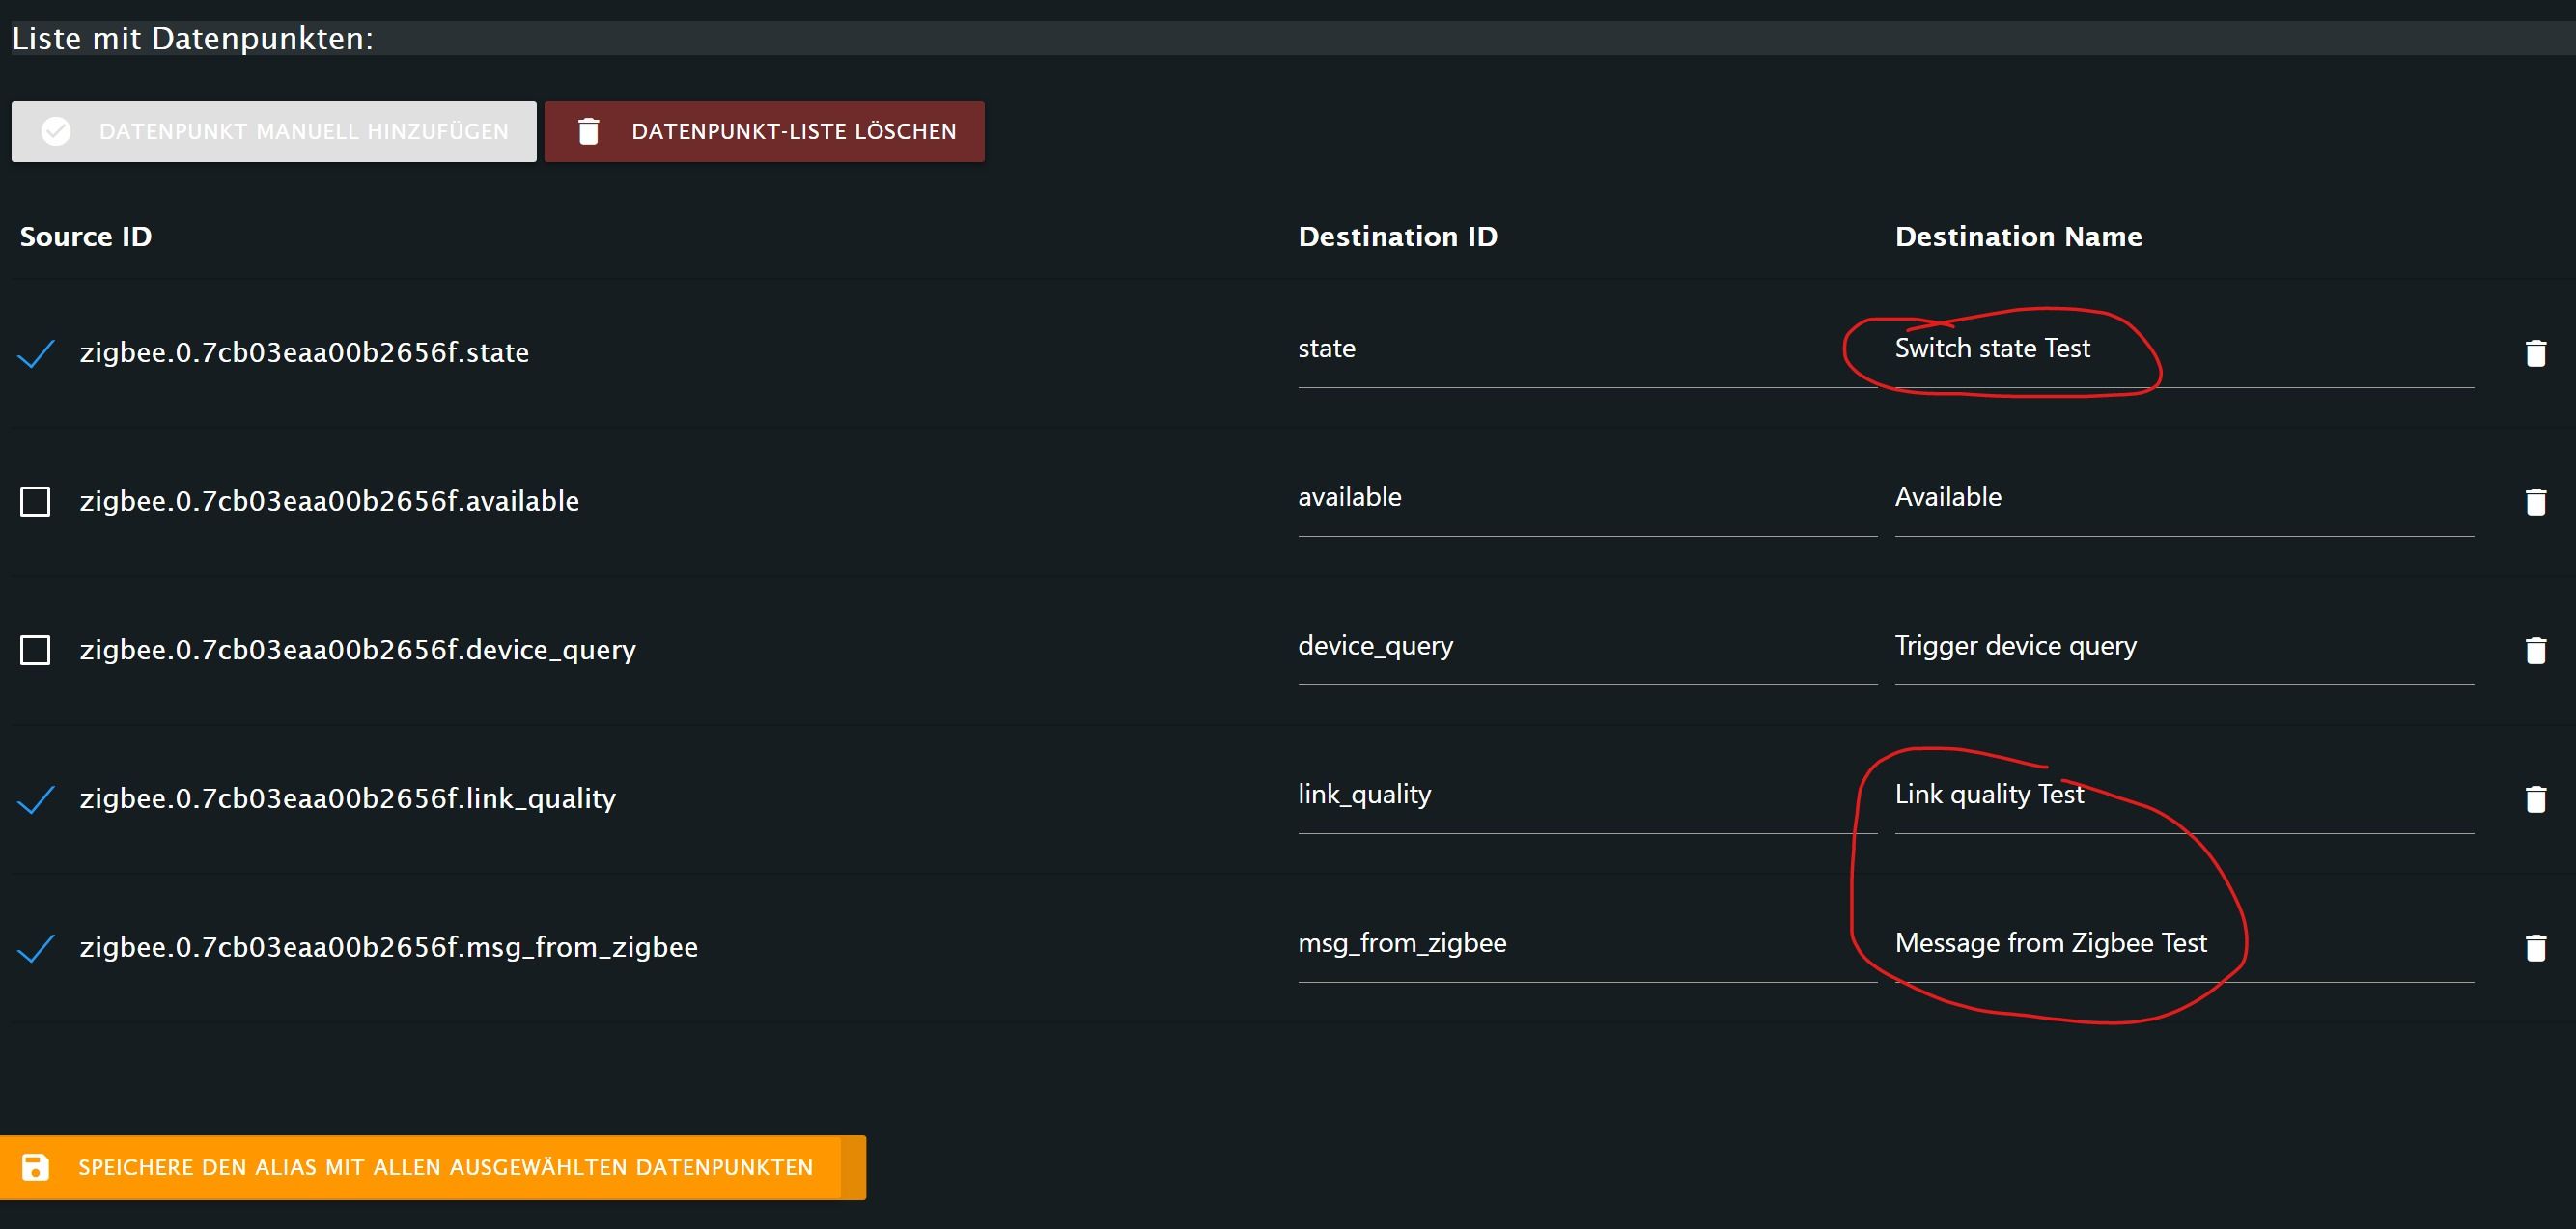
Task: Uncheck the zigbee msg_from_zigbee datapoint checkbox
Action: click(36, 948)
